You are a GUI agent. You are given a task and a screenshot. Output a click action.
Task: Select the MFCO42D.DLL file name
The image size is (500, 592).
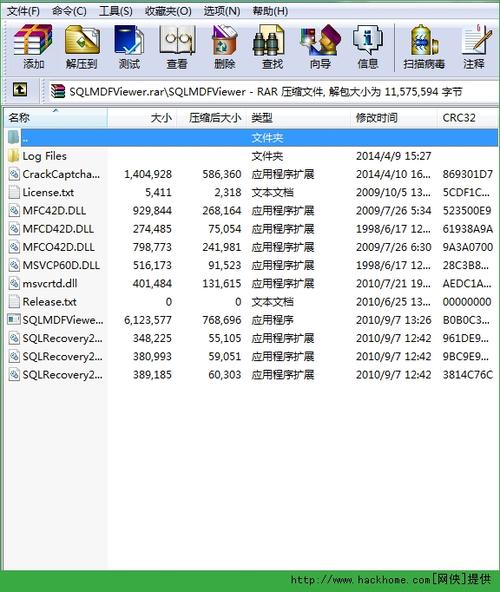(59, 247)
